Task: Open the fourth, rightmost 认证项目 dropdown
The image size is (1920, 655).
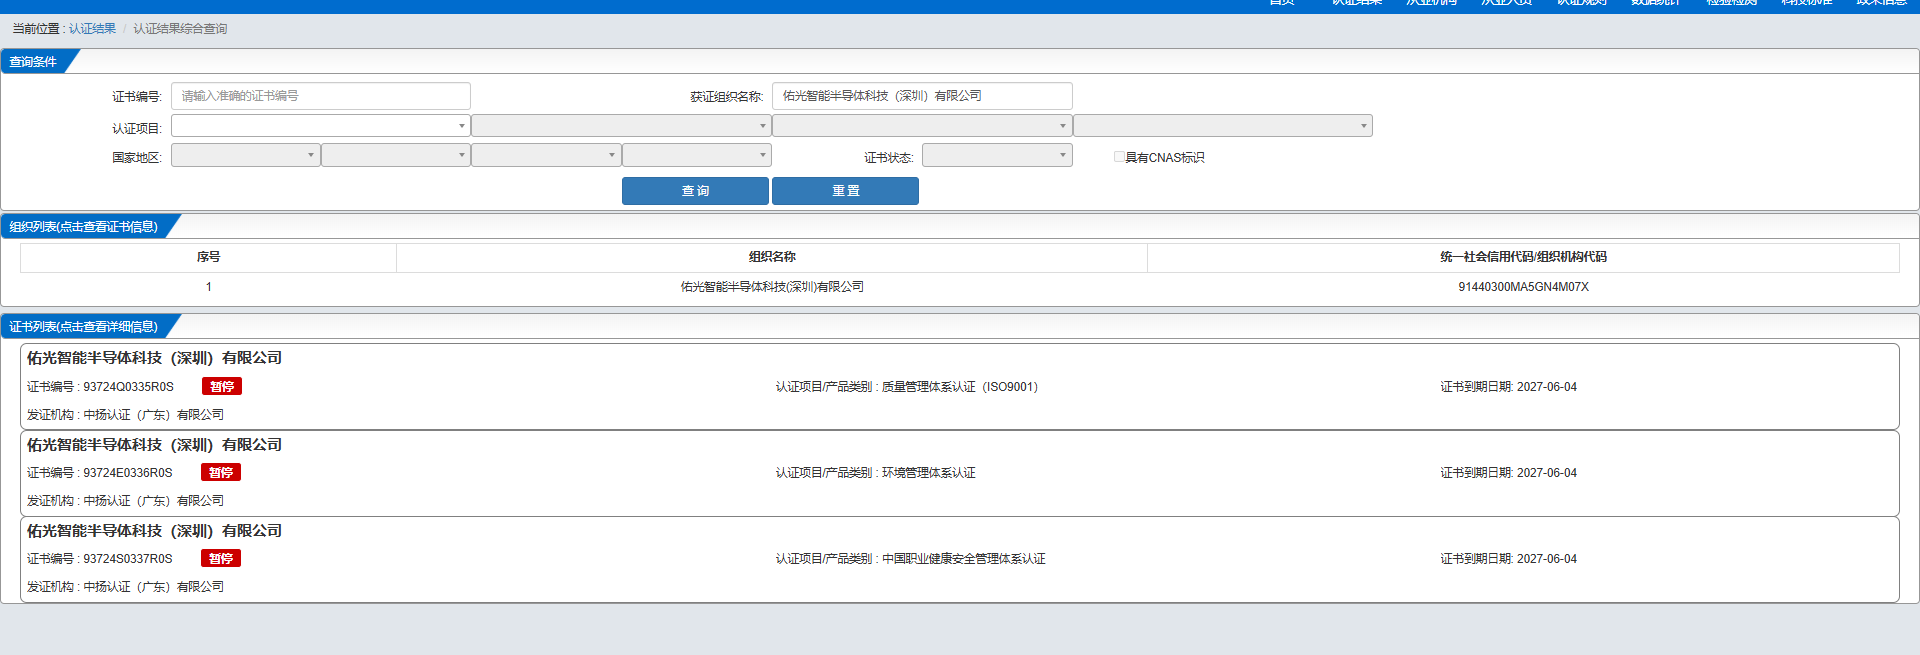Action: (1223, 126)
